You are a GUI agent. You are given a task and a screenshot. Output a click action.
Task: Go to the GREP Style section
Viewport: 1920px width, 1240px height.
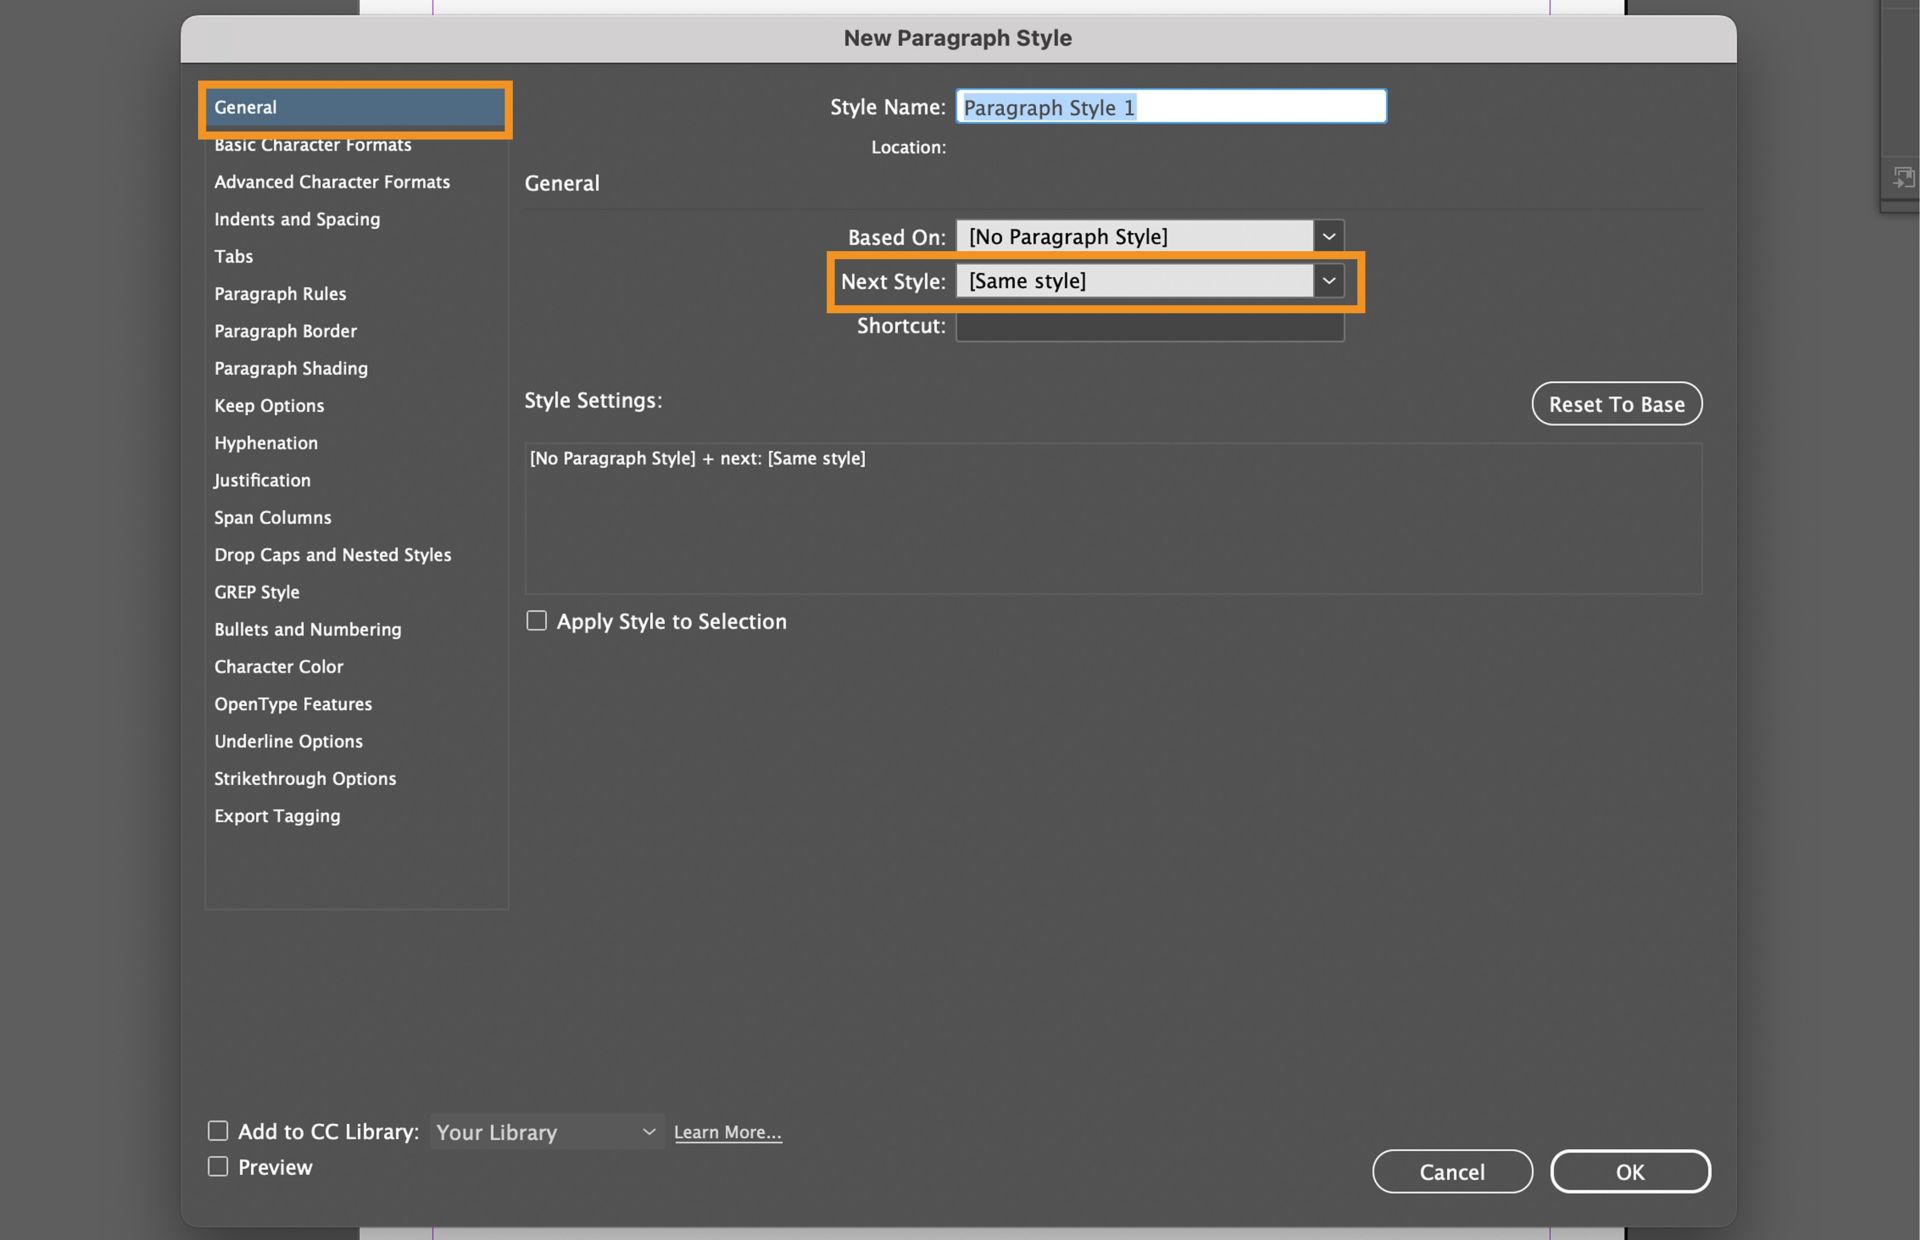(257, 592)
